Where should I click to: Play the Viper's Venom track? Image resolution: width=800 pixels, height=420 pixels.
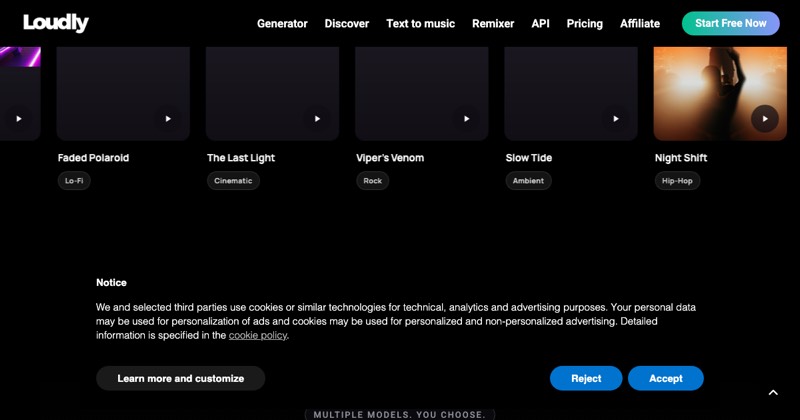pos(466,118)
